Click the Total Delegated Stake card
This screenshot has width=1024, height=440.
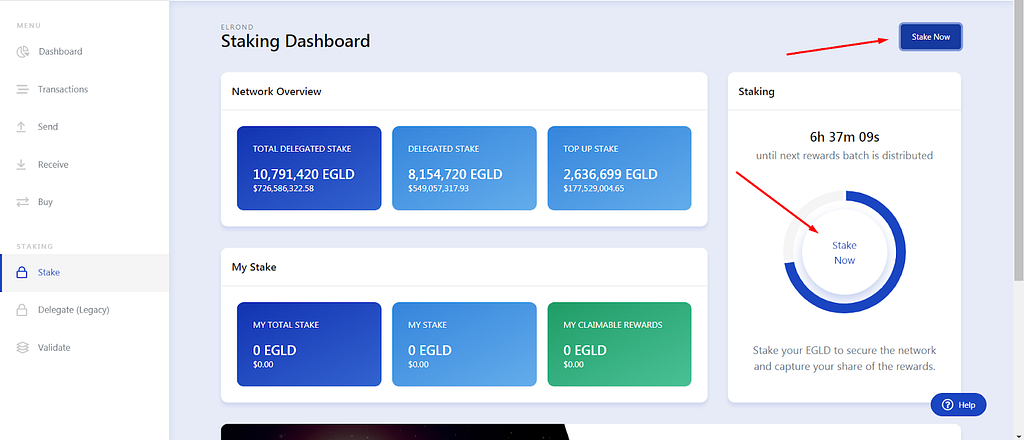309,168
